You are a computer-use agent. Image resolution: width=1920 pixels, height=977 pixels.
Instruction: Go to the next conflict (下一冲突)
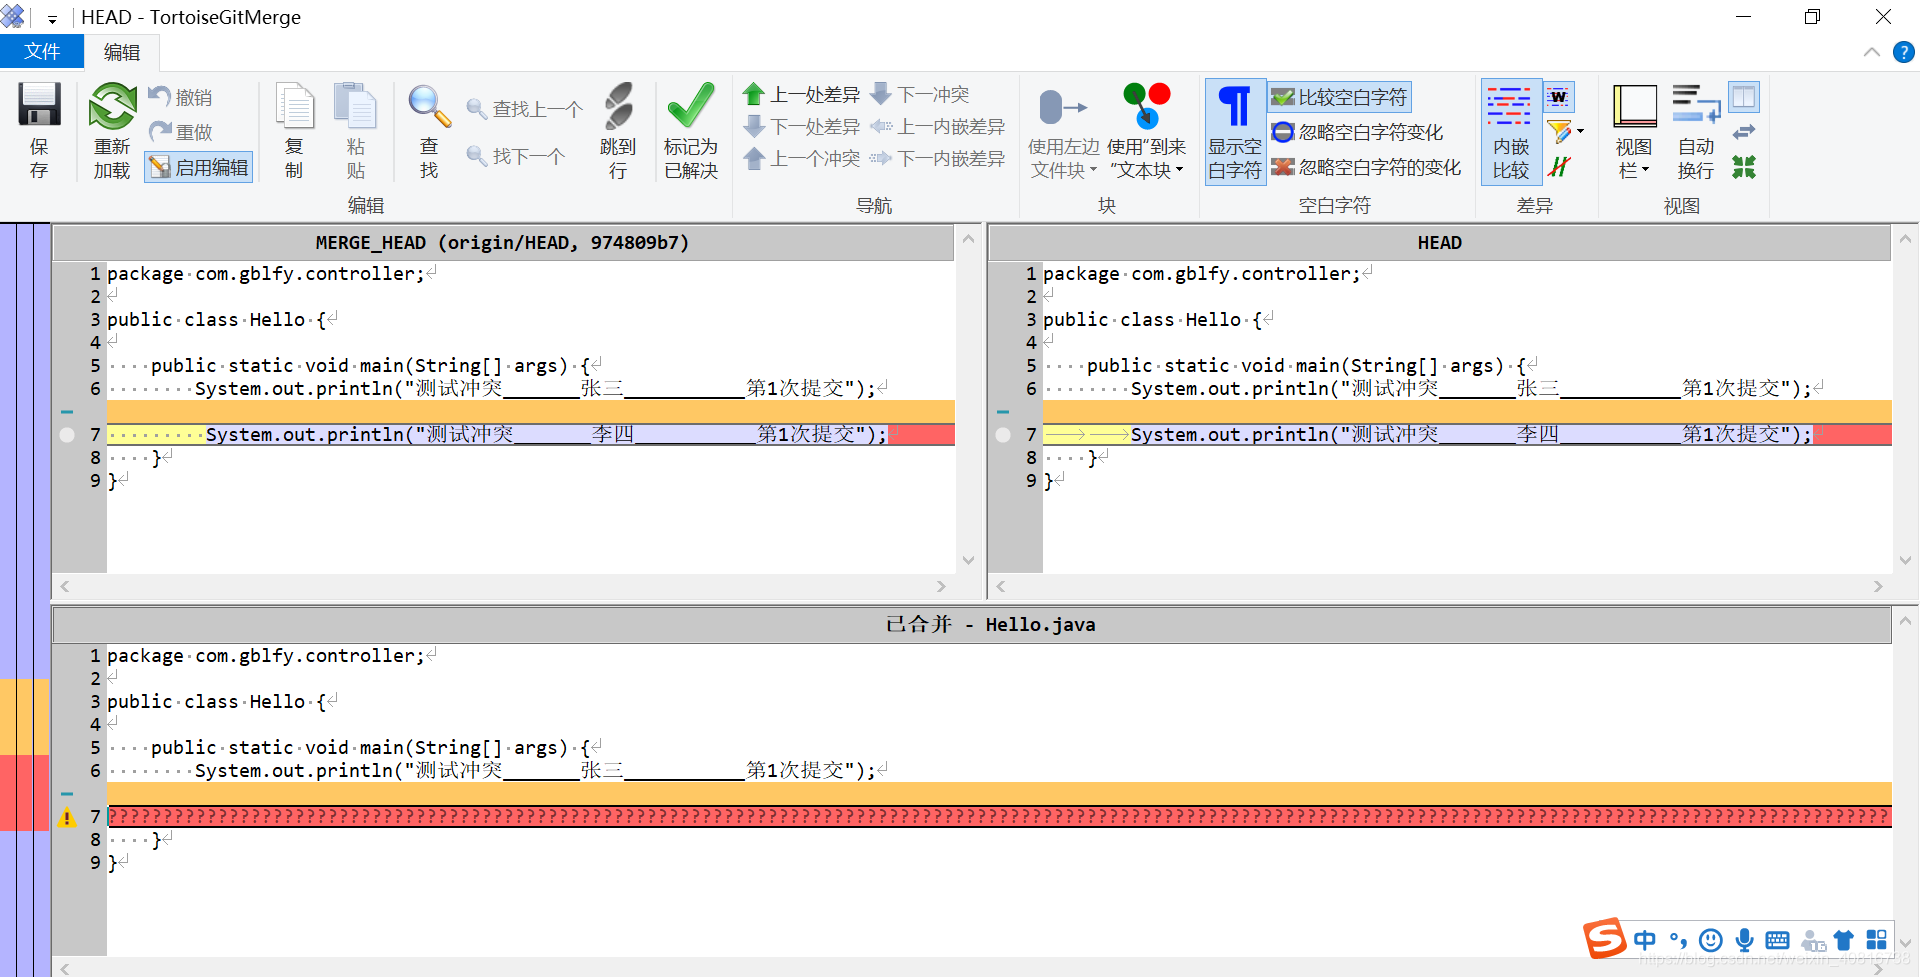click(920, 95)
